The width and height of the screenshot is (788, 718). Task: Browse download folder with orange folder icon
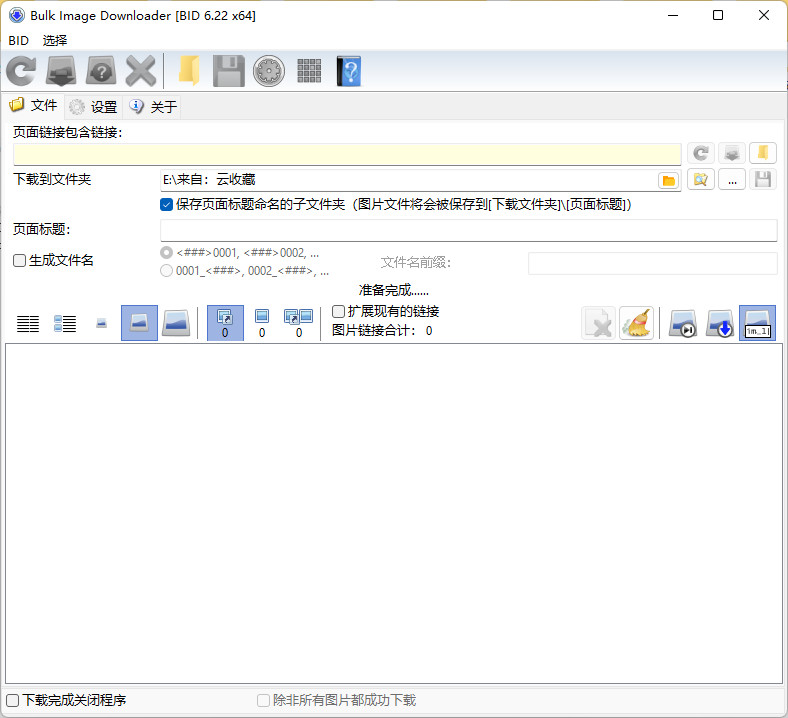pos(669,180)
